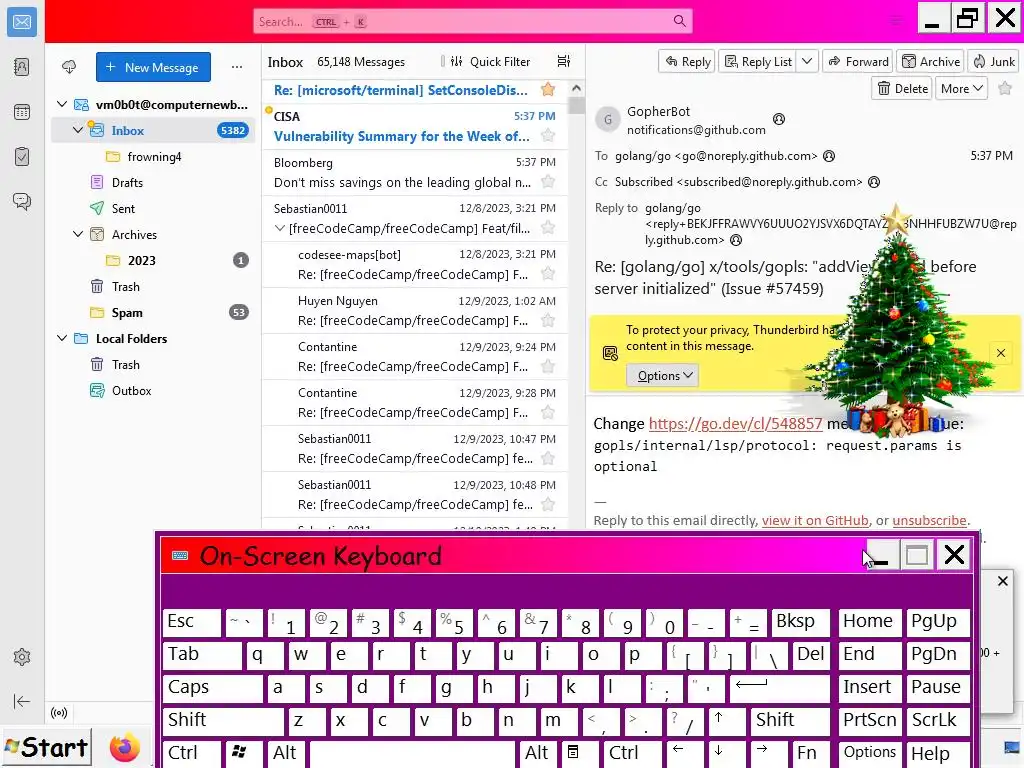This screenshot has height=768, width=1024.
Task: Open Thunderbird settings gear
Action: 22,657
